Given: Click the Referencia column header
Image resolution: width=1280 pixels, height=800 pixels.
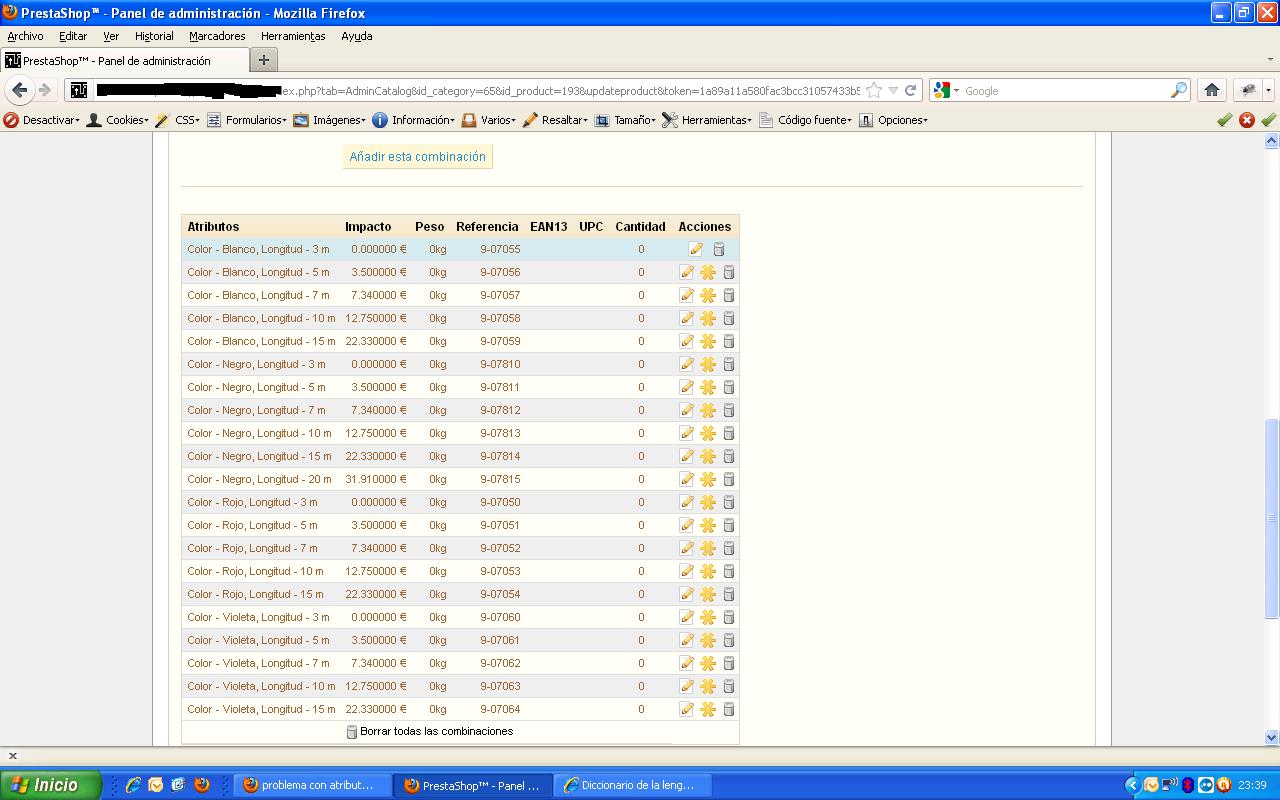Looking at the screenshot, I should 487,227.
